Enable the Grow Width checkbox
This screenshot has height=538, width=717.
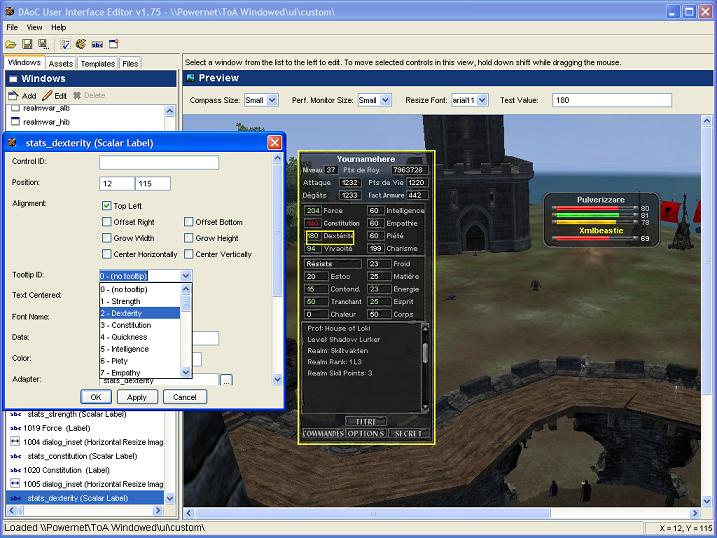coord(107,238)
